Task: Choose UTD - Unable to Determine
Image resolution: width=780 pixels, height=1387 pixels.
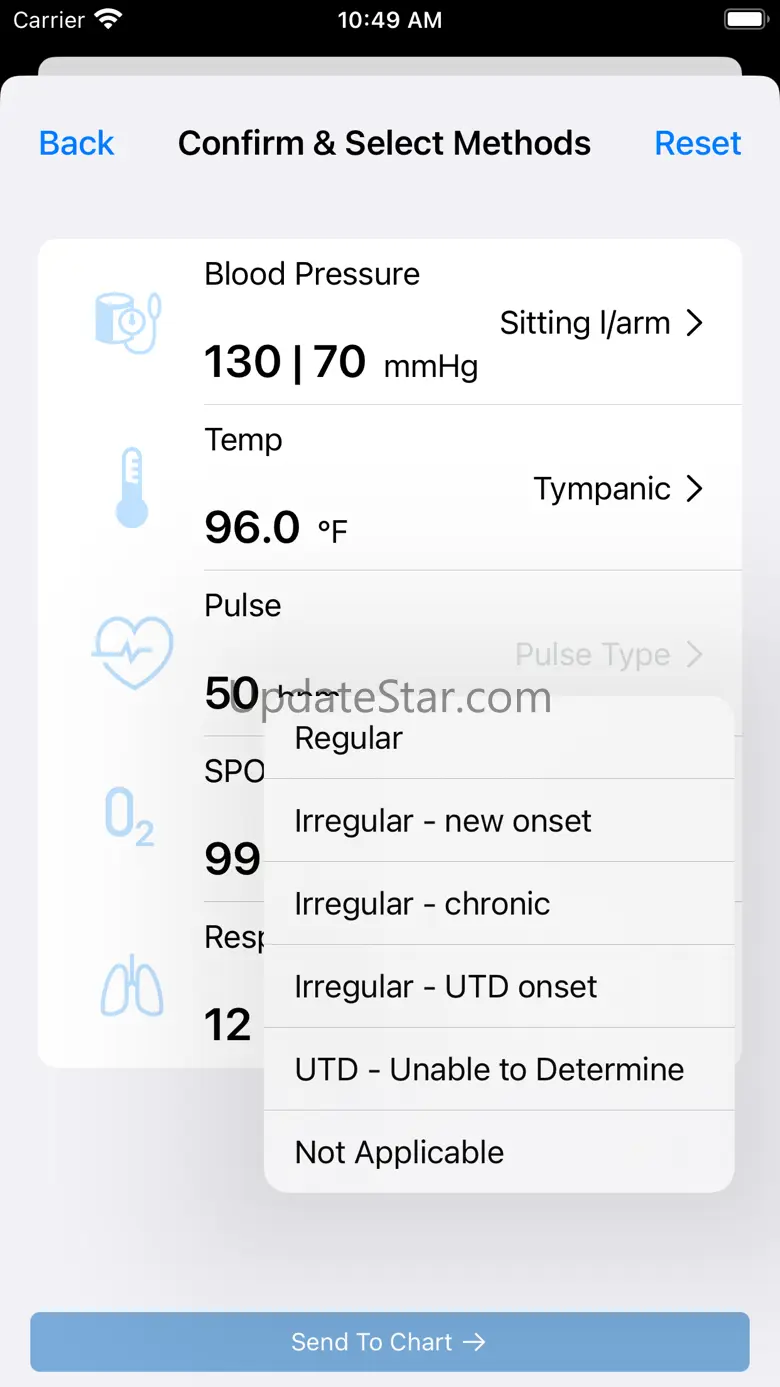Action: click(498, 1070)
